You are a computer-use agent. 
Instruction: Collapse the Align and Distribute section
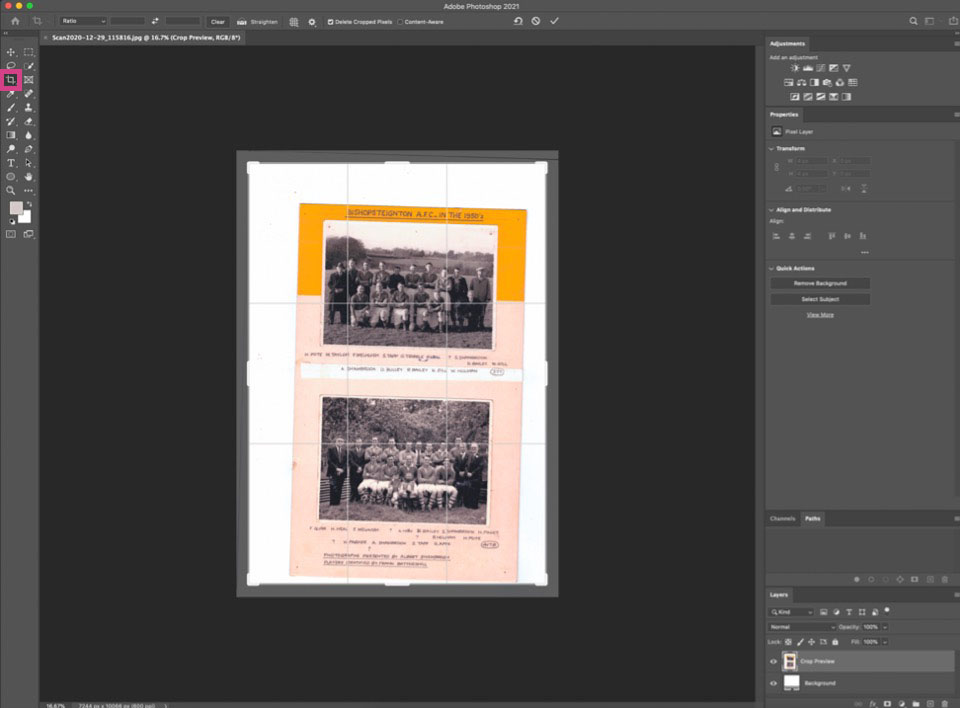coord(771,210)
